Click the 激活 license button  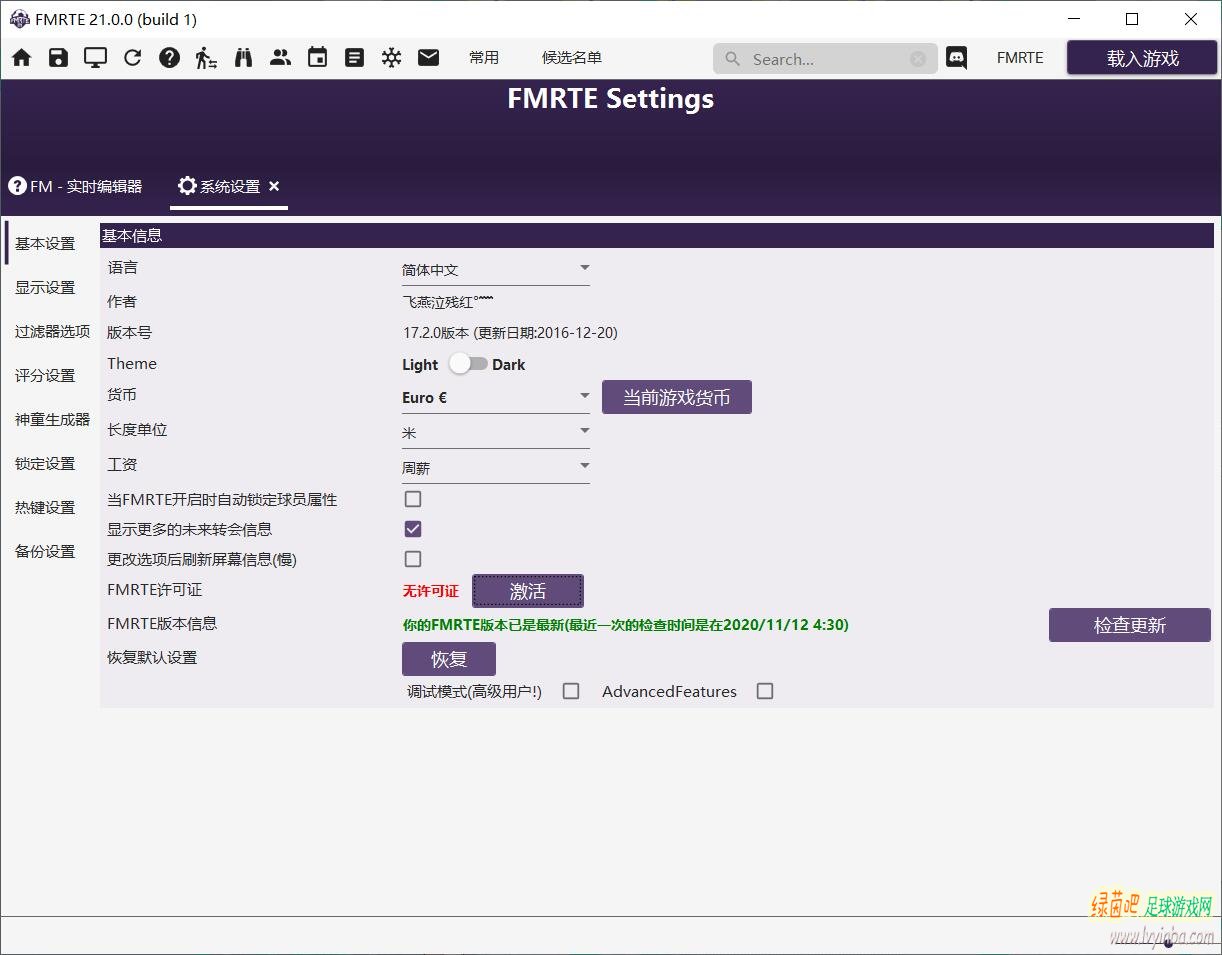(x=528, y=591)
